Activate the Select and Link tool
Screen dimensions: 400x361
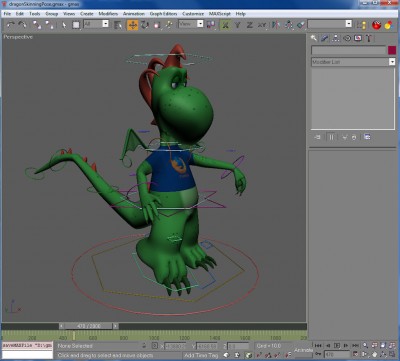pos(37,25)
